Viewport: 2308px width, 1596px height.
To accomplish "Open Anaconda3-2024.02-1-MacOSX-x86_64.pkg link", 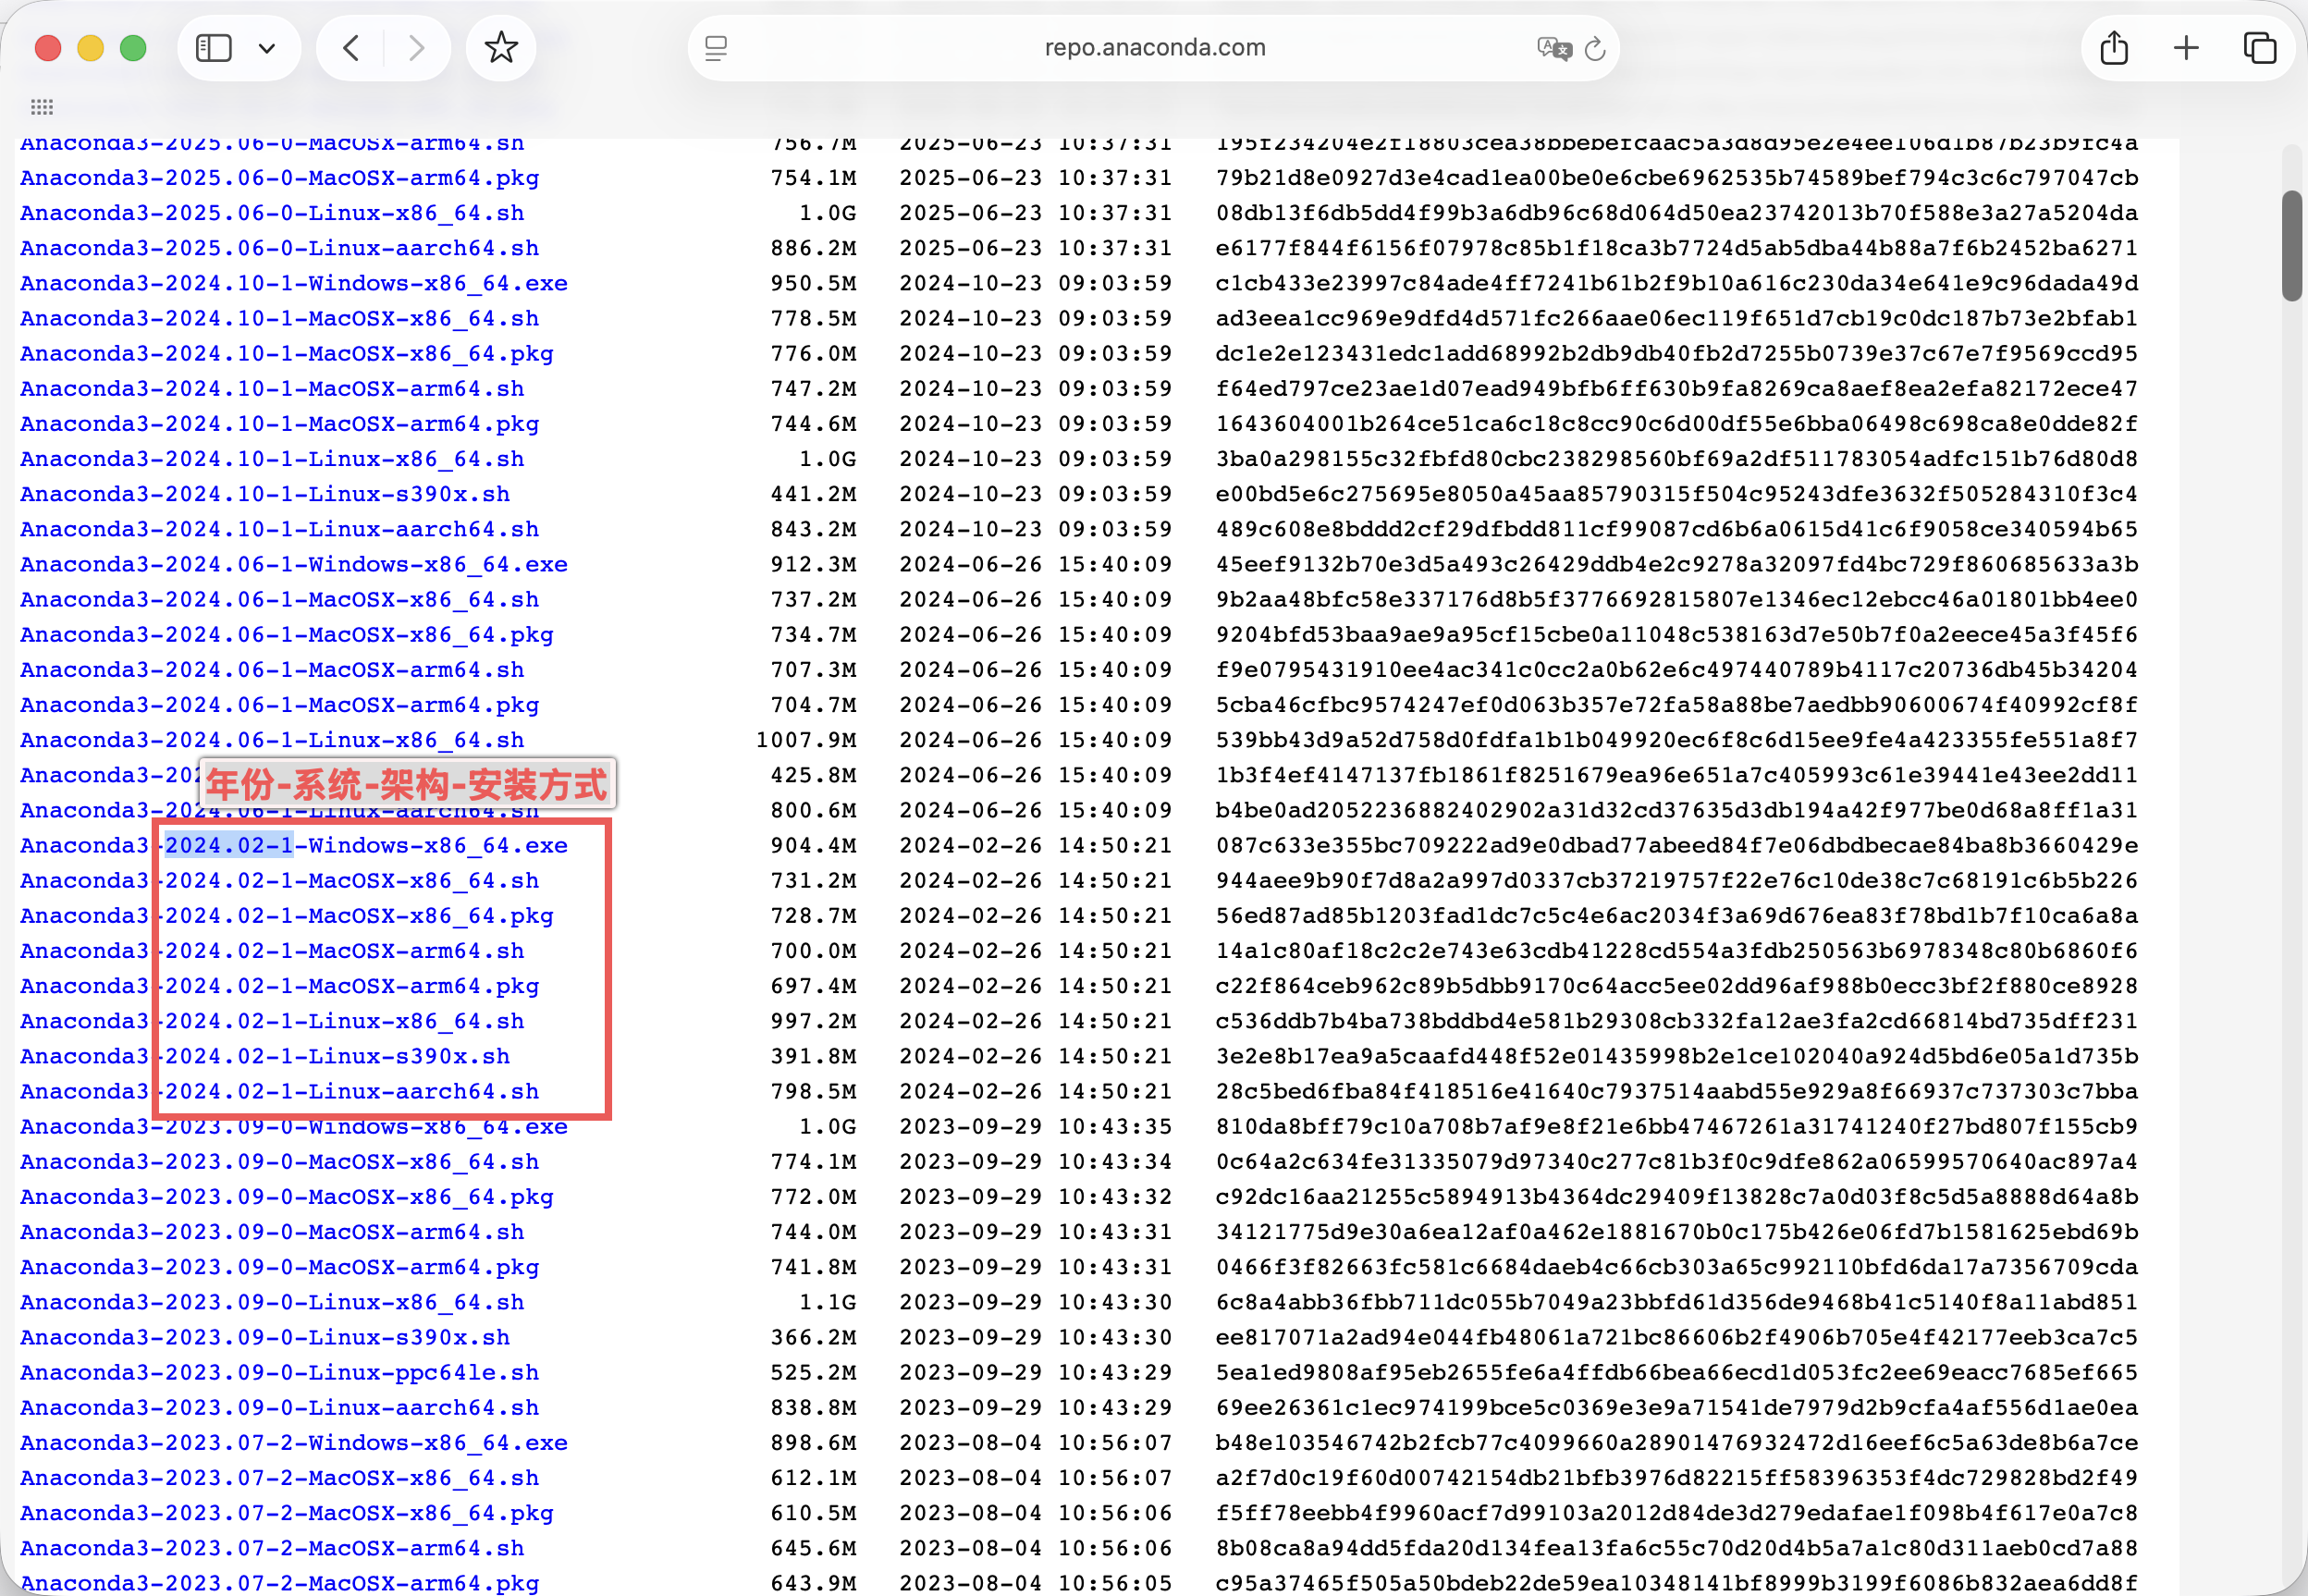I will (x=287, y=916).
